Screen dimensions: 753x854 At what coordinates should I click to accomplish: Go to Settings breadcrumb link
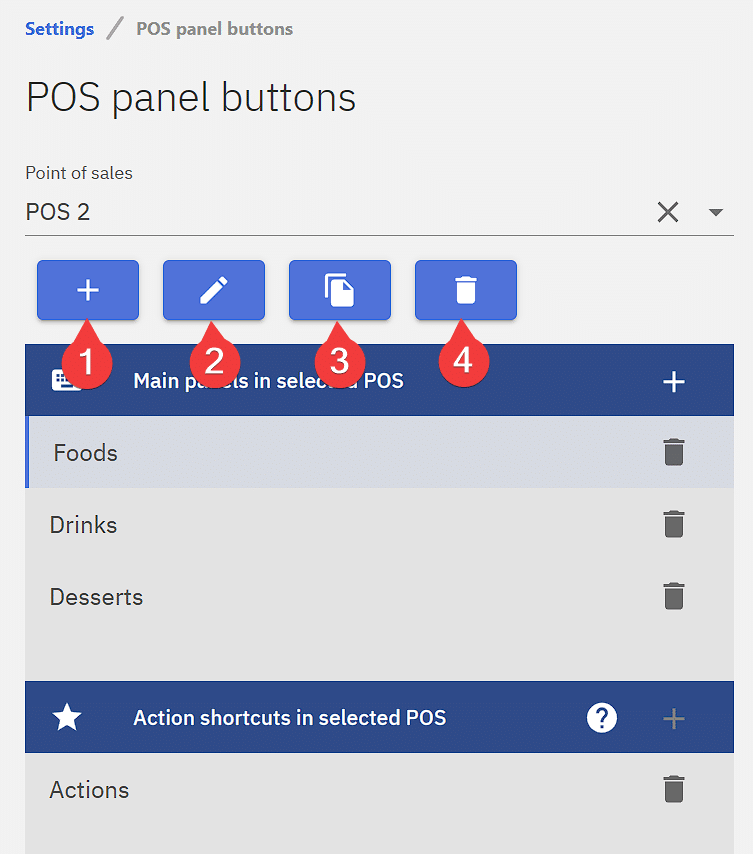60,29
